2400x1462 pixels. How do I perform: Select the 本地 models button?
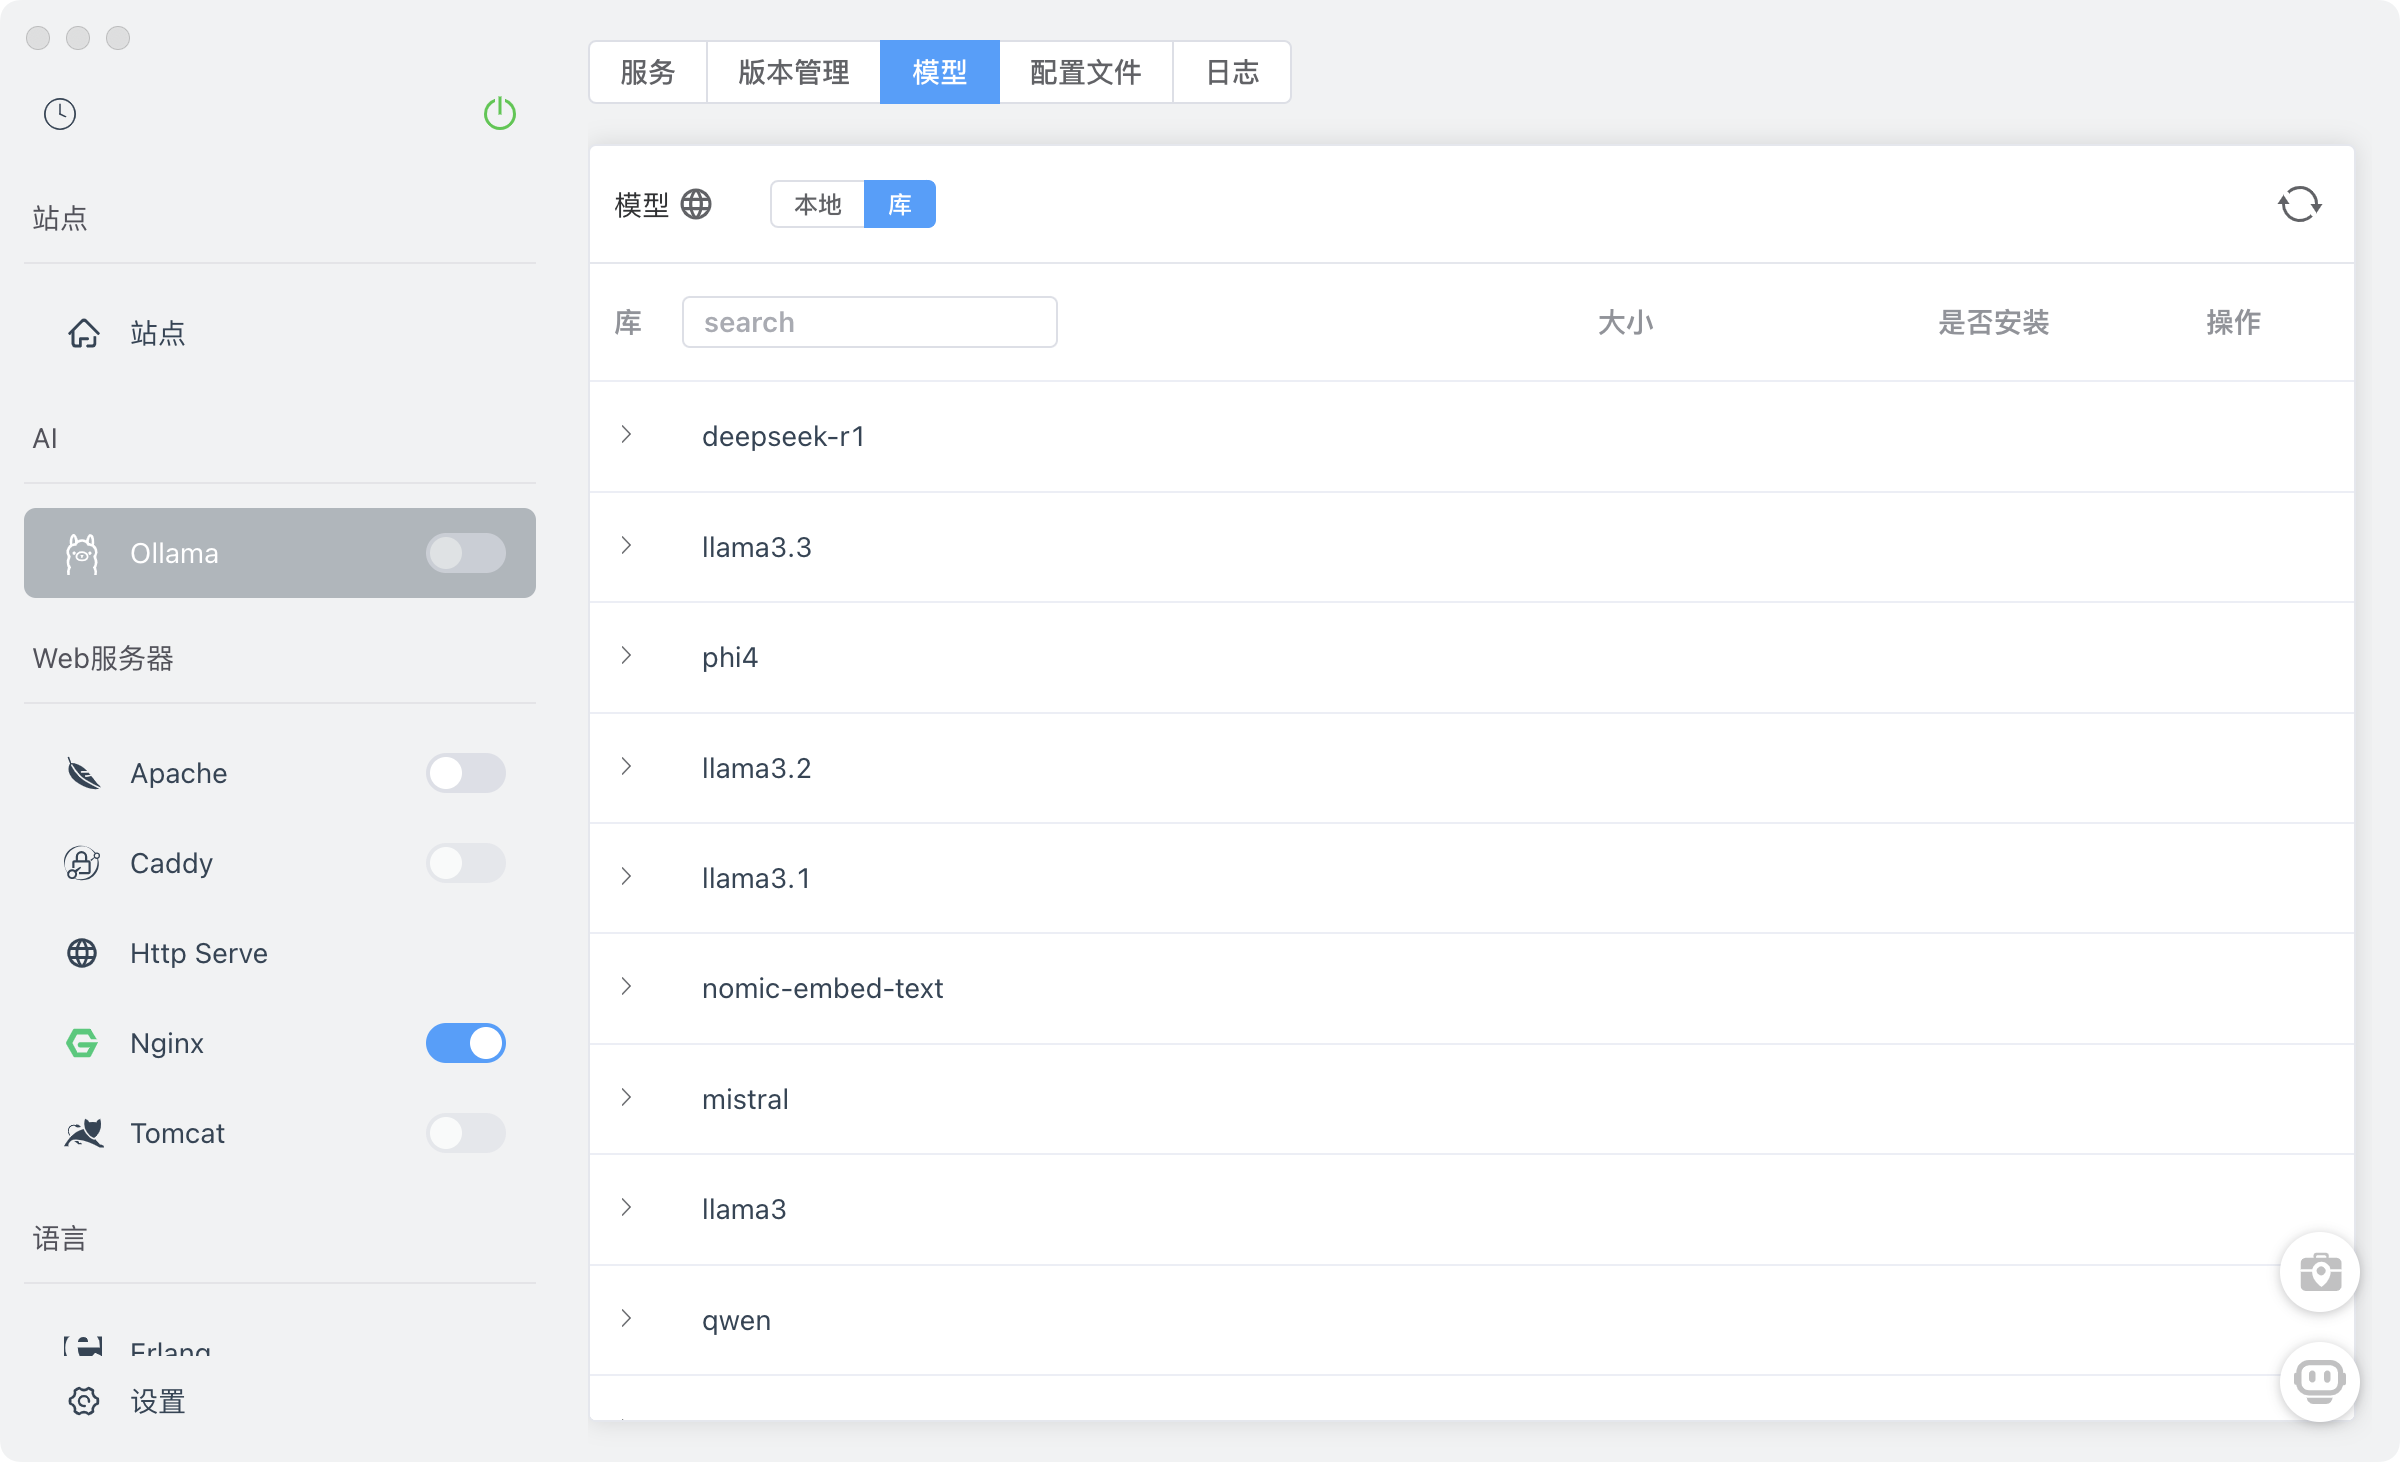coord(817,204)
